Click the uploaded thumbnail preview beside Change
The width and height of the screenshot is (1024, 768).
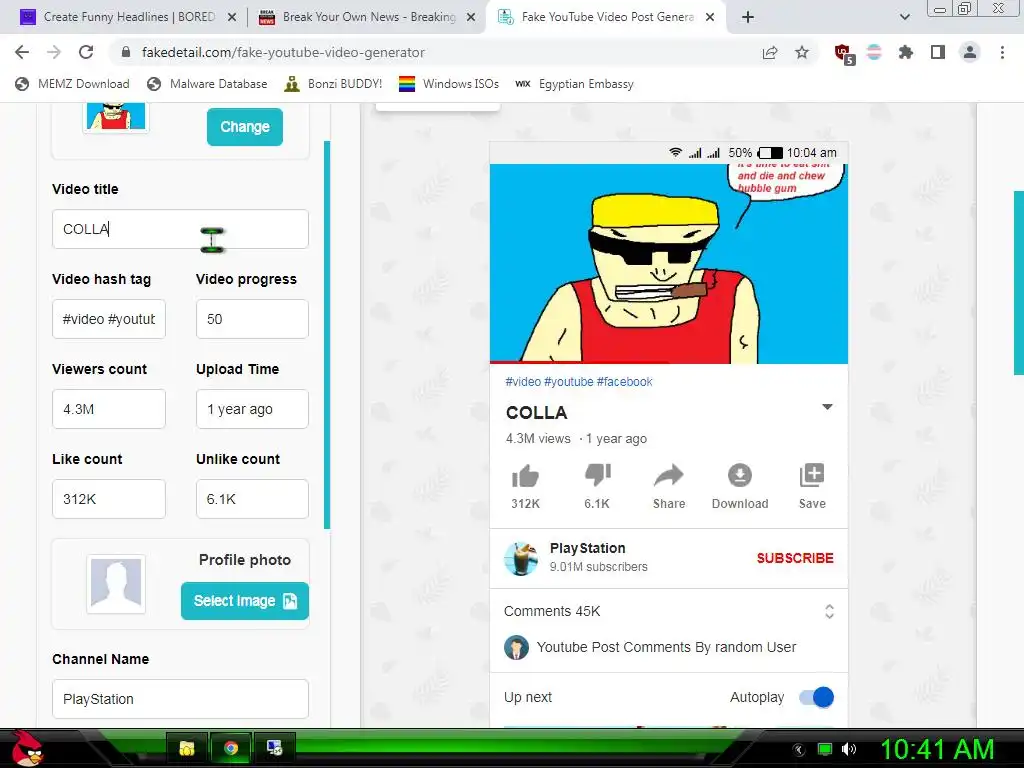tap(116, 118)
